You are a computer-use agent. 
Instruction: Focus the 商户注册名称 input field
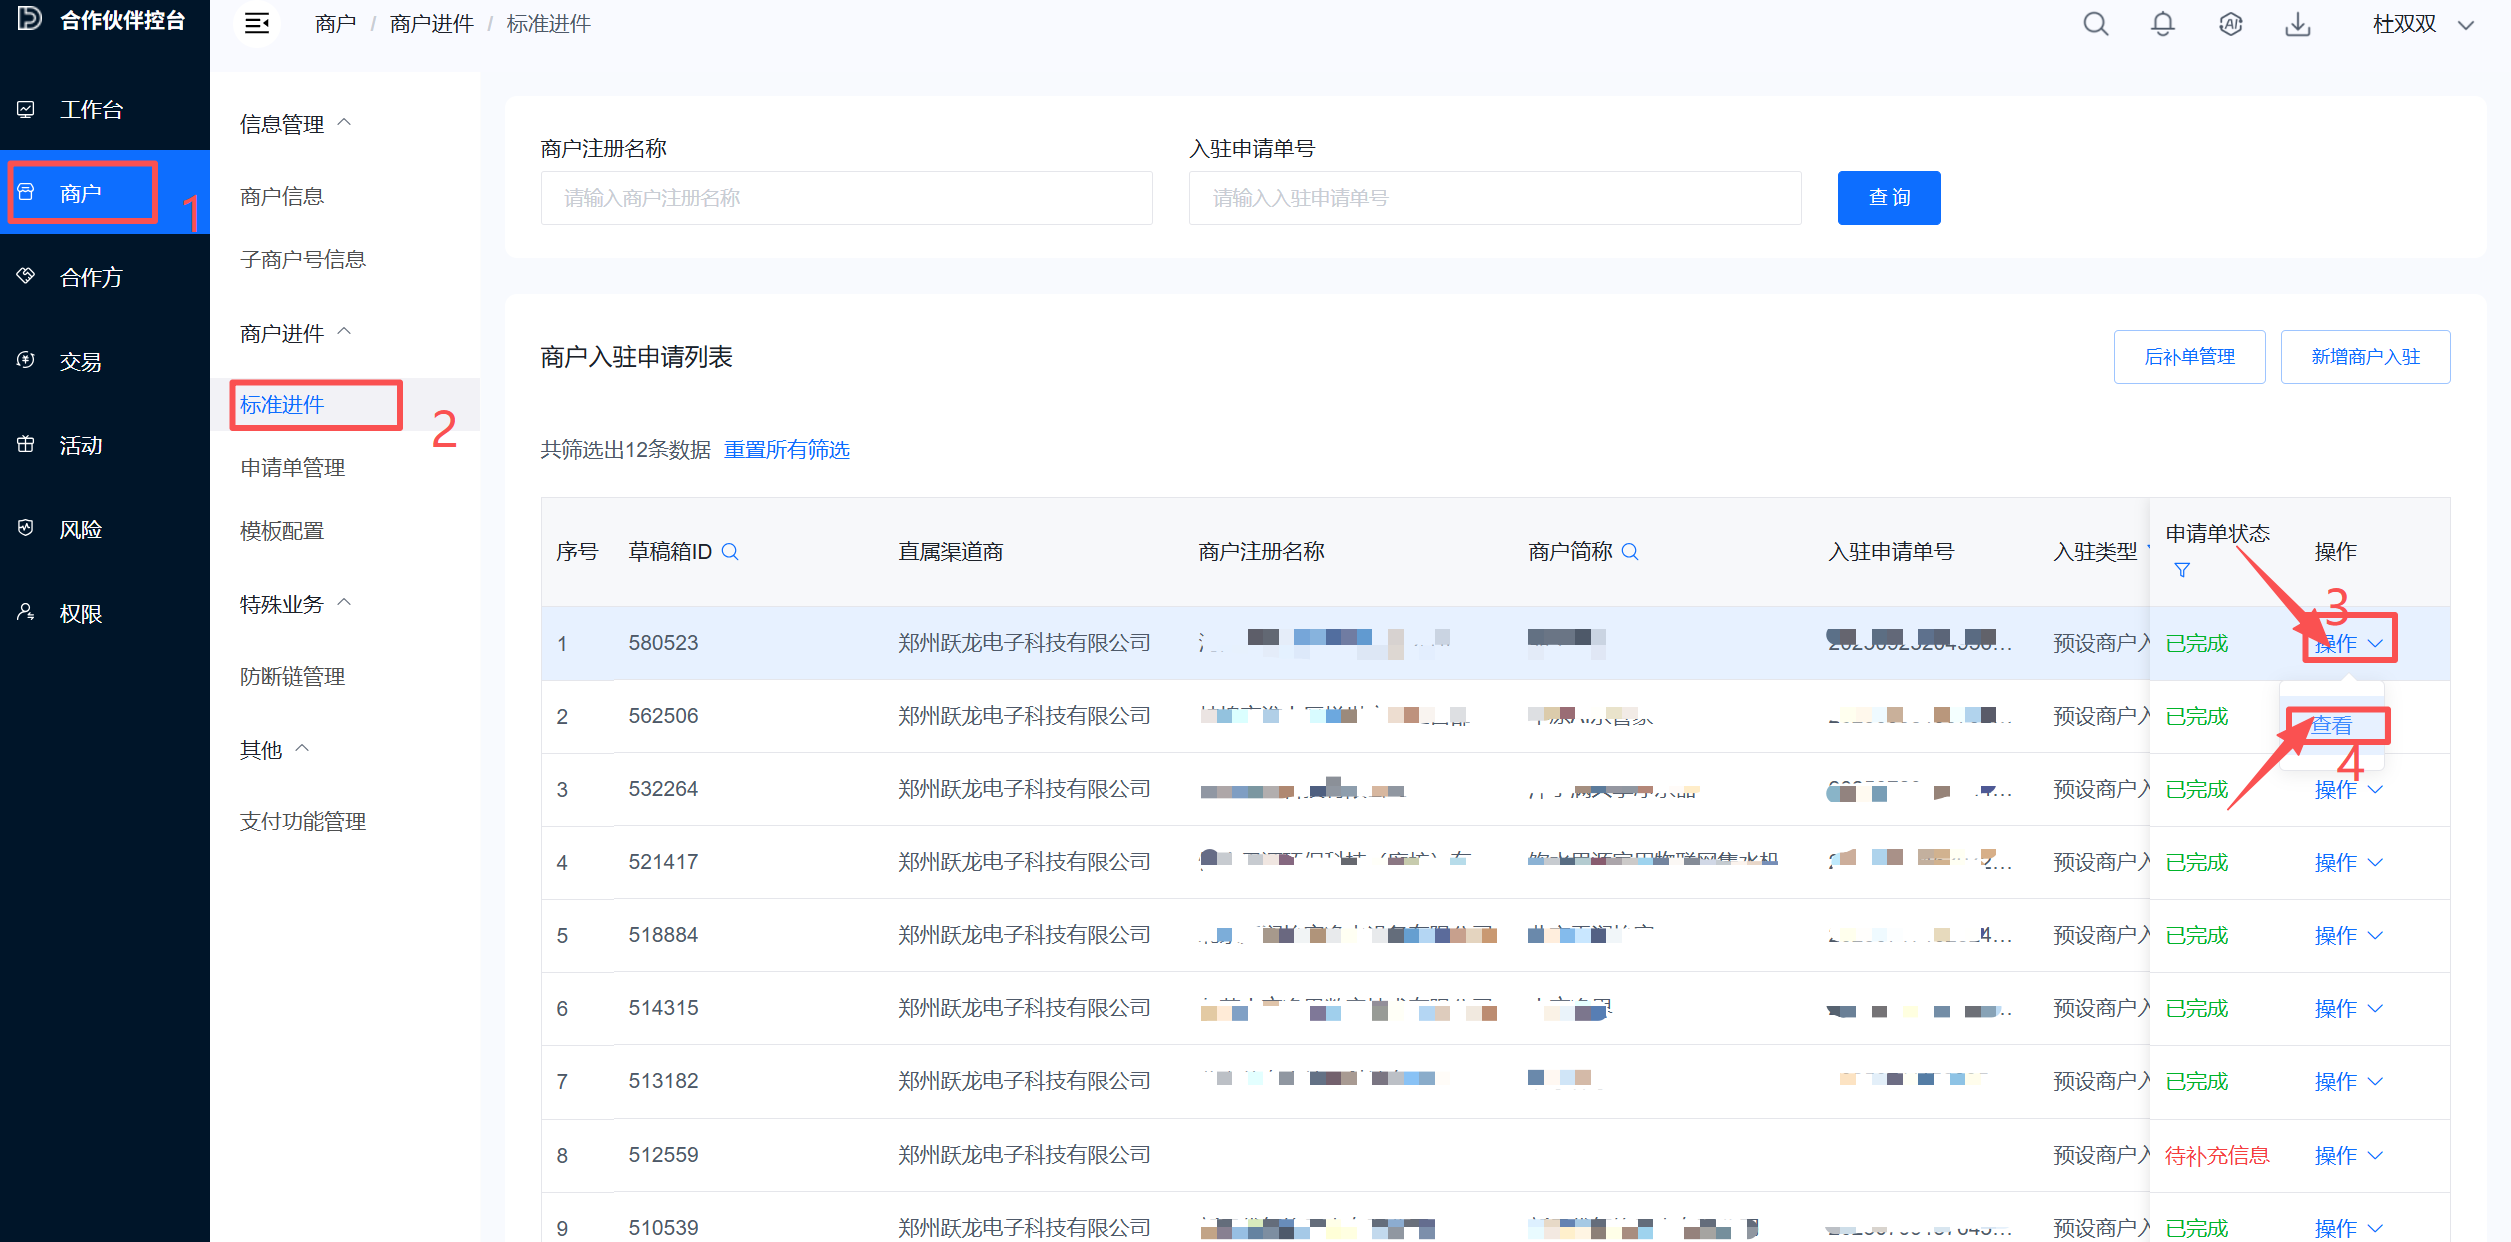(x=847, y=198)
